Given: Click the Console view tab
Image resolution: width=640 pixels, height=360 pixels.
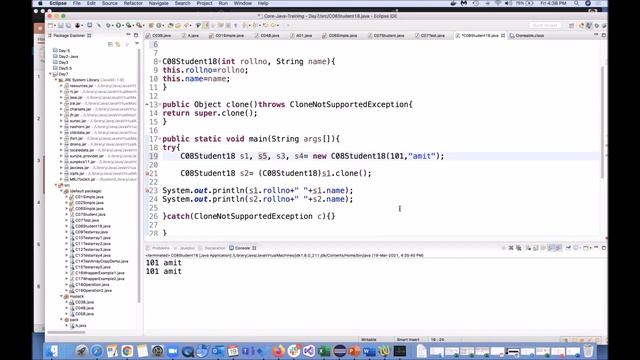Looking at the screenshot, I should click(242, 248).
